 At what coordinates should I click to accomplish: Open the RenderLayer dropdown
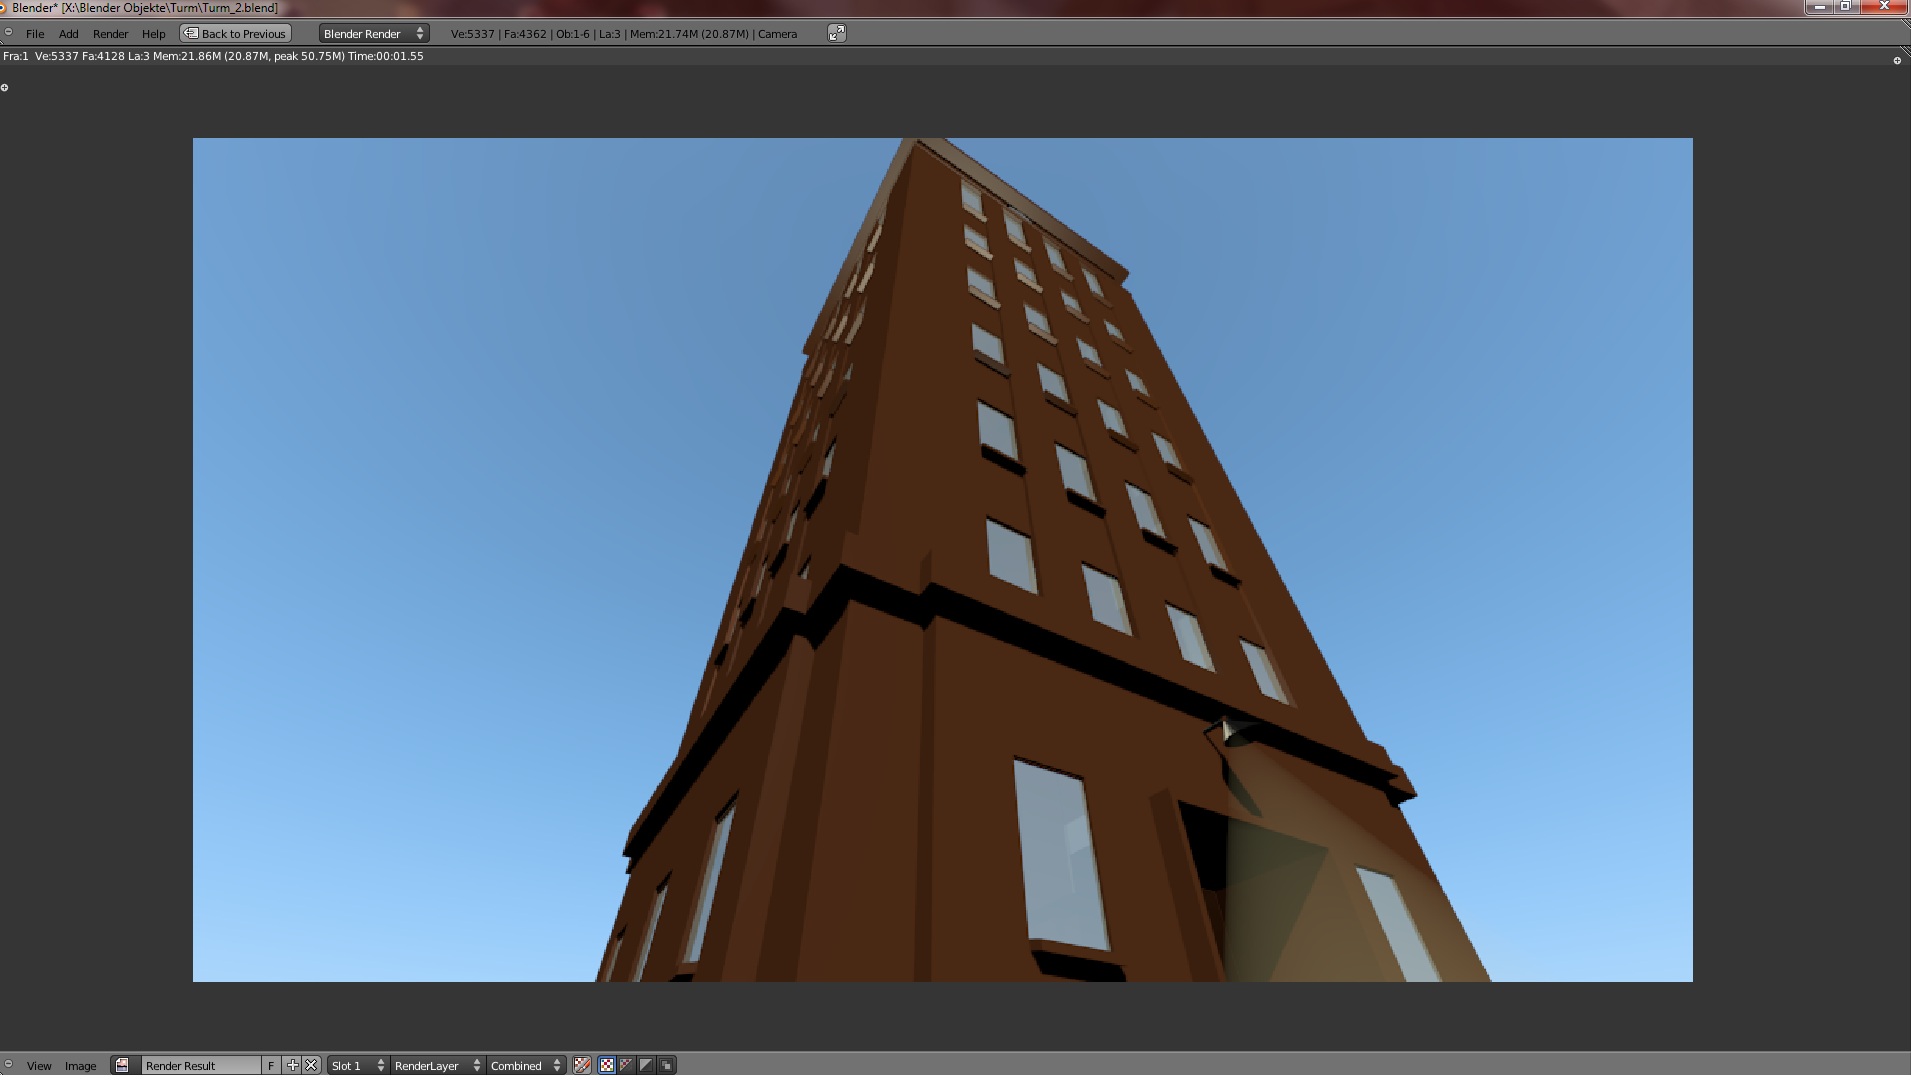(437, 1066)
